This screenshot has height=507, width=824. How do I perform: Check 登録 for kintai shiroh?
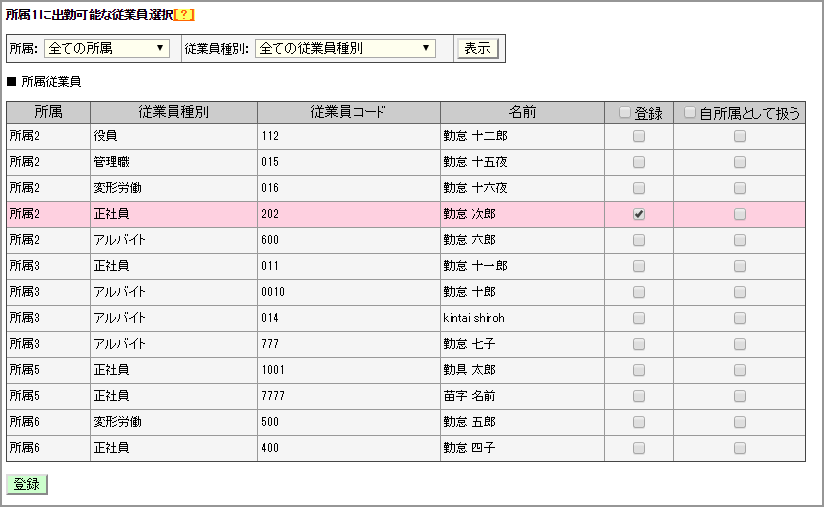639,318
